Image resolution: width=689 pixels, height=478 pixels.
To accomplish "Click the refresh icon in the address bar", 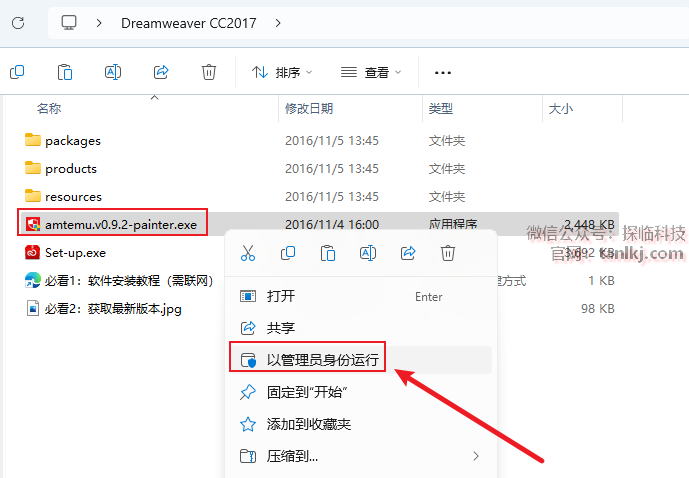I will pos(18,23).
